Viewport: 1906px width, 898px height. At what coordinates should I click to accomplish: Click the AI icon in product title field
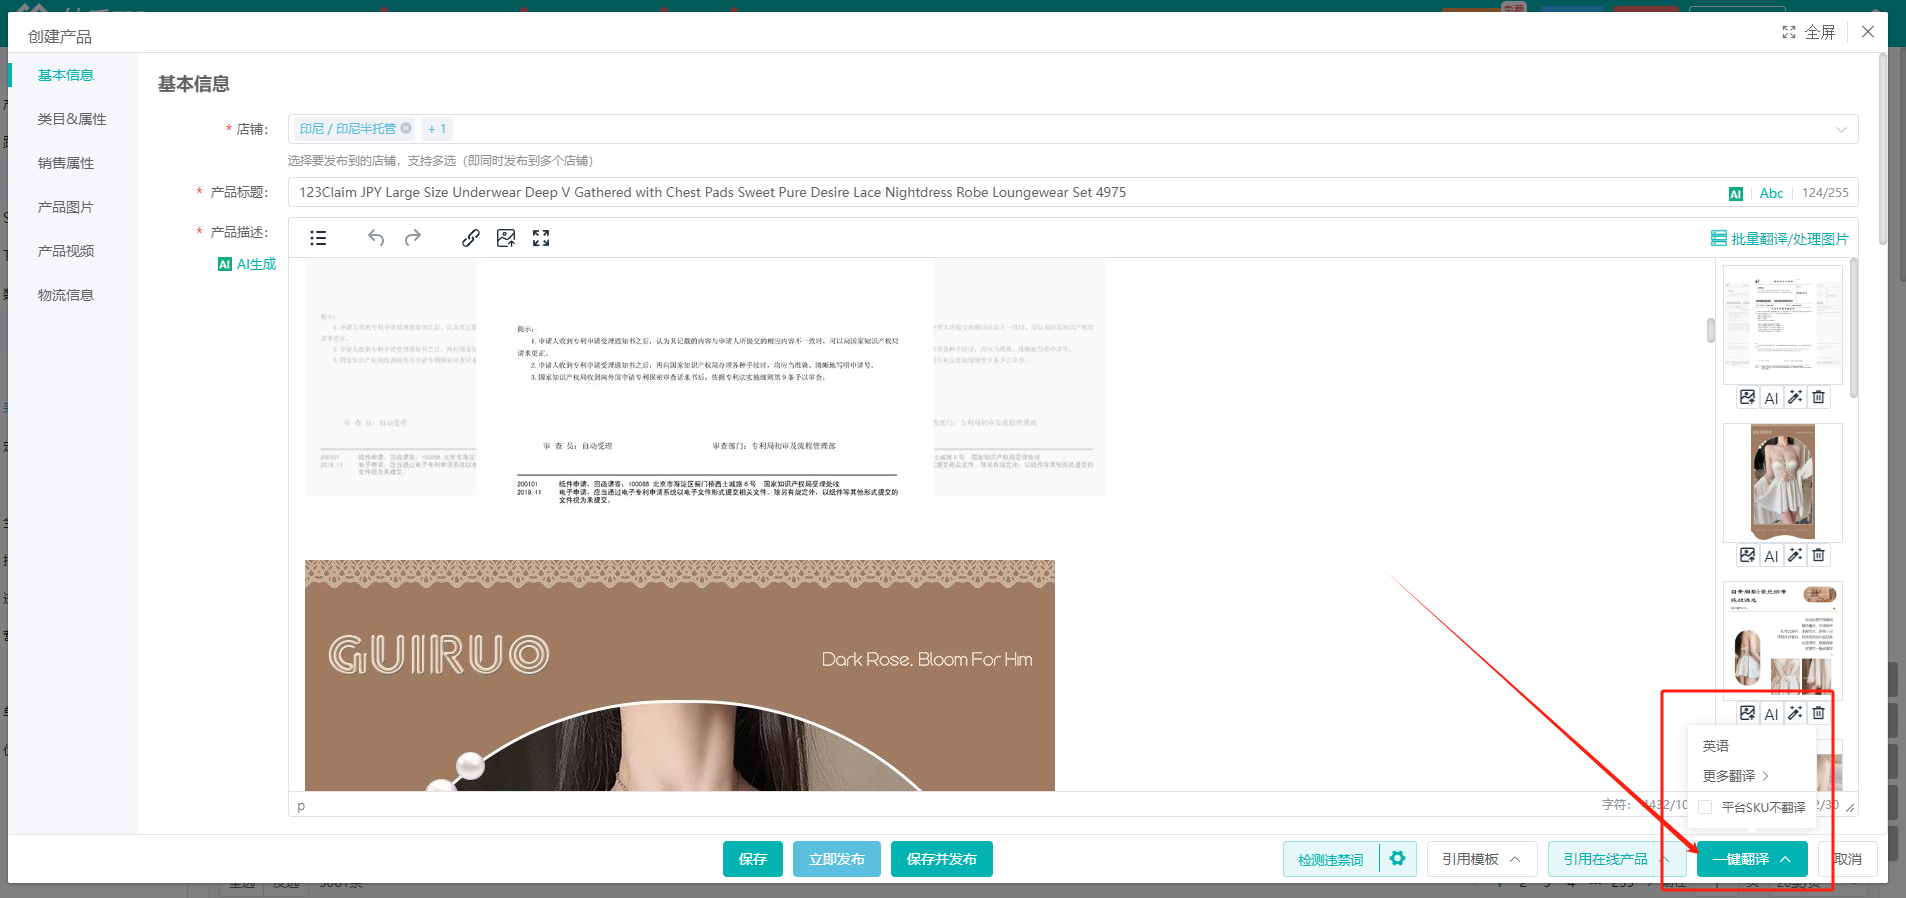point(1736,194)
